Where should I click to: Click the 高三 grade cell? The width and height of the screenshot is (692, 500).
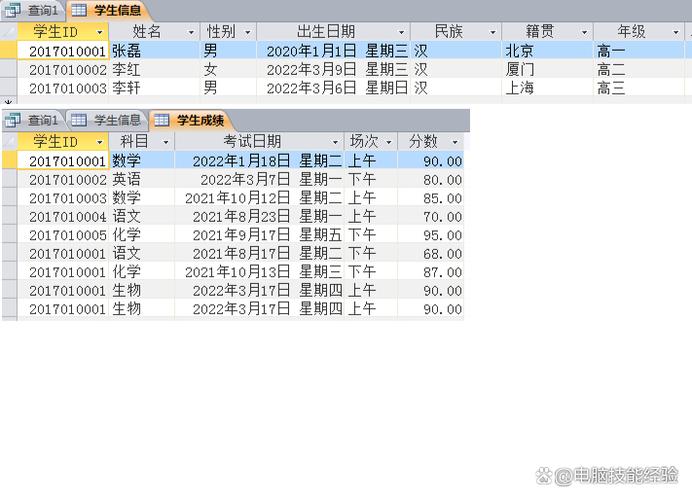coord(639,88)
